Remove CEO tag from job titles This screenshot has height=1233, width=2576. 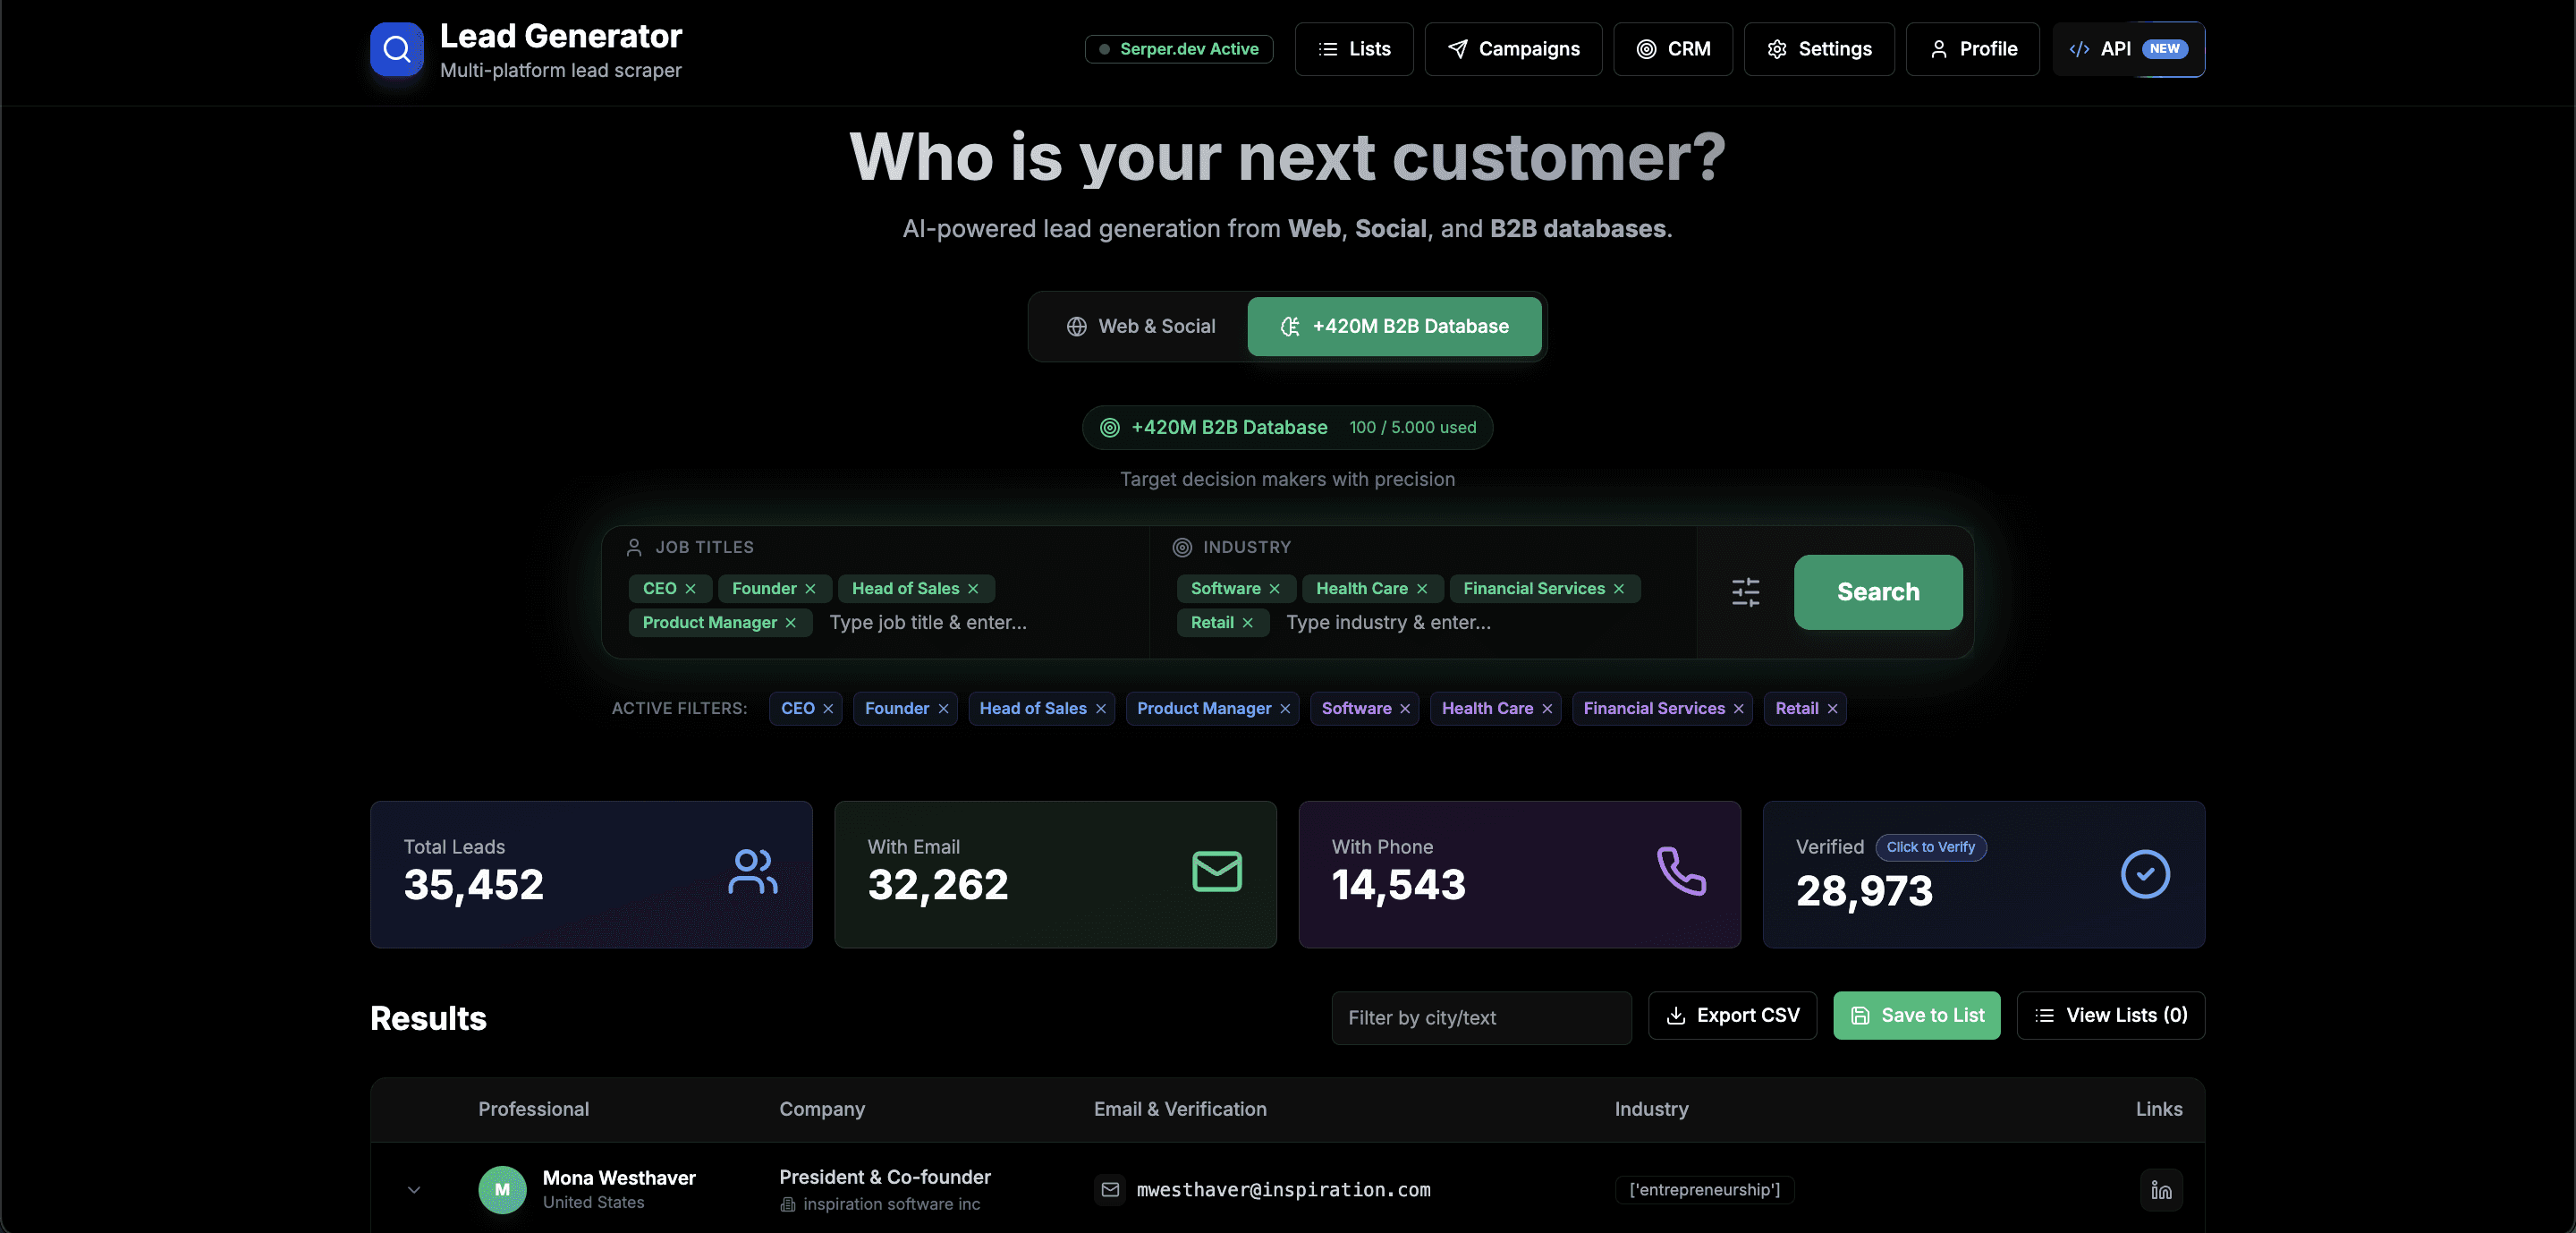point(690,589)
